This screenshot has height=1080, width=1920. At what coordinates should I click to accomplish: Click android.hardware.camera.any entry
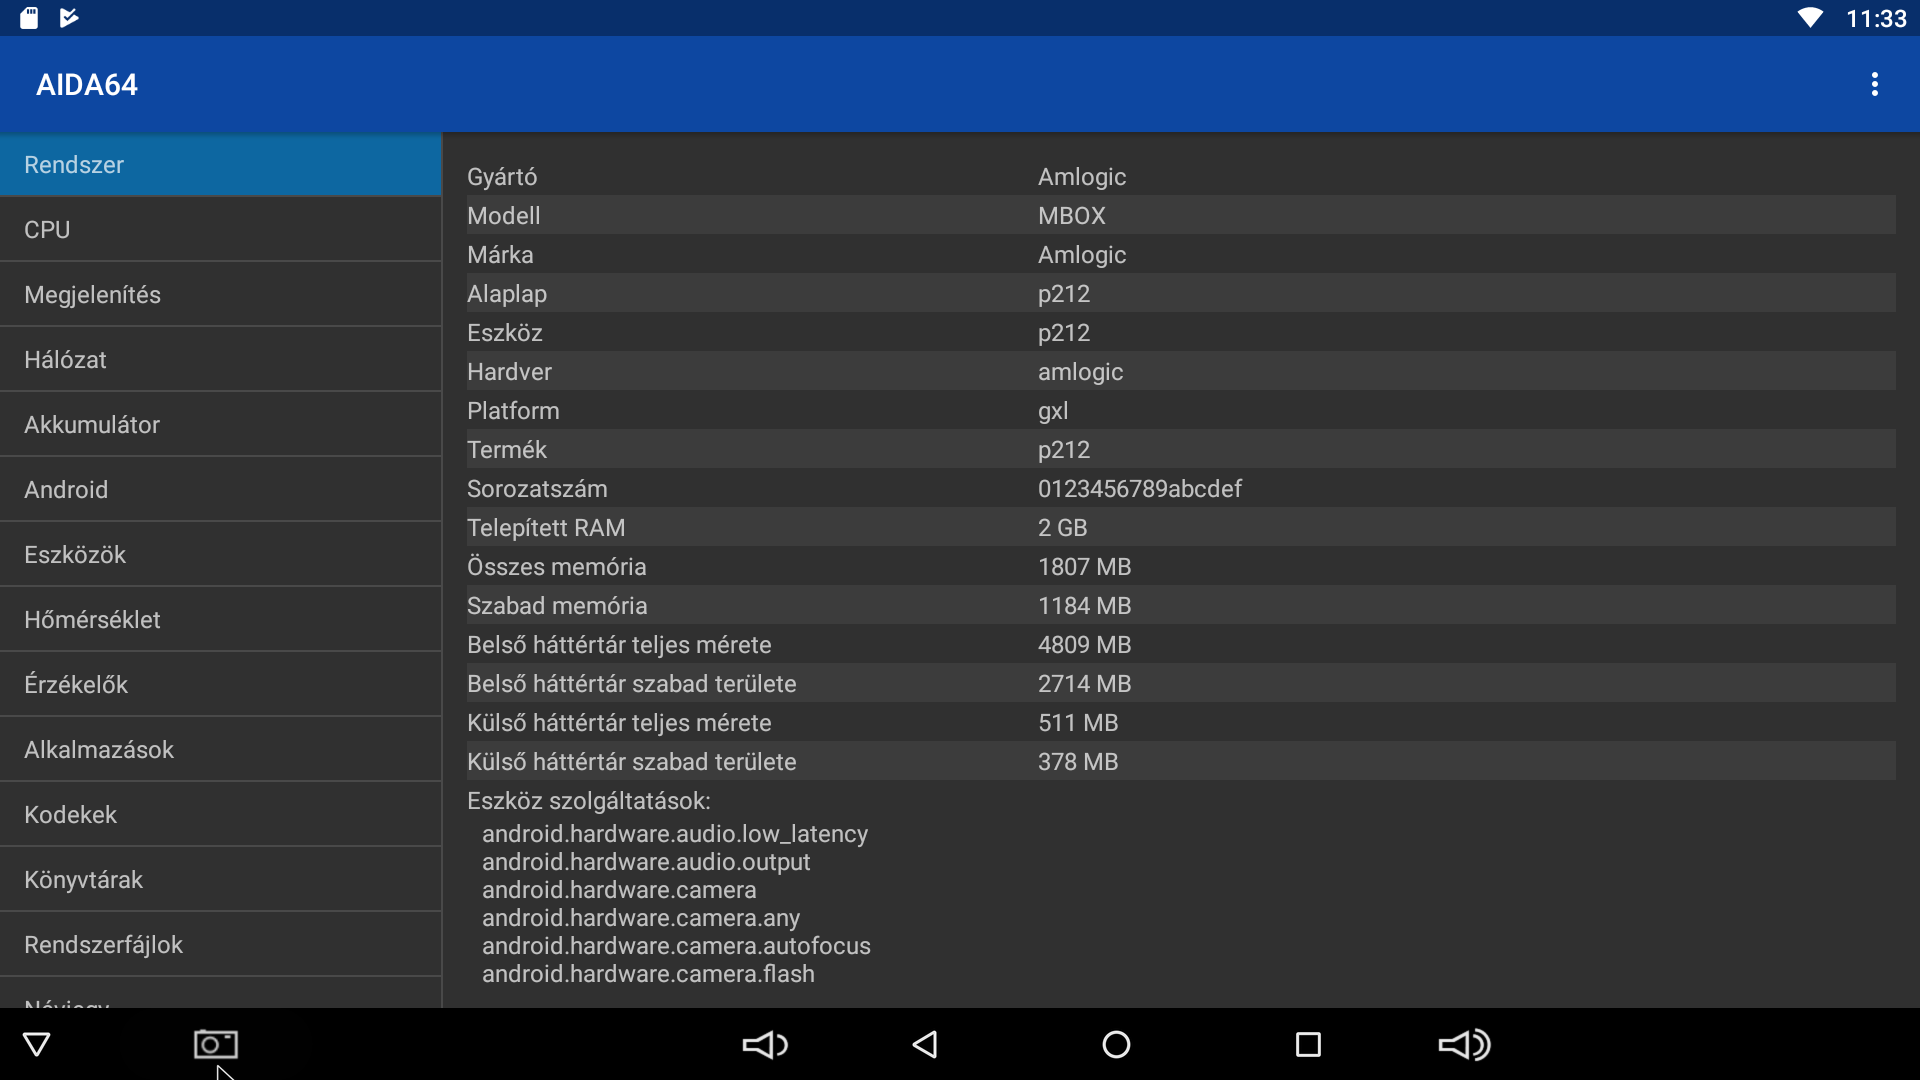(x=641, y=918)
